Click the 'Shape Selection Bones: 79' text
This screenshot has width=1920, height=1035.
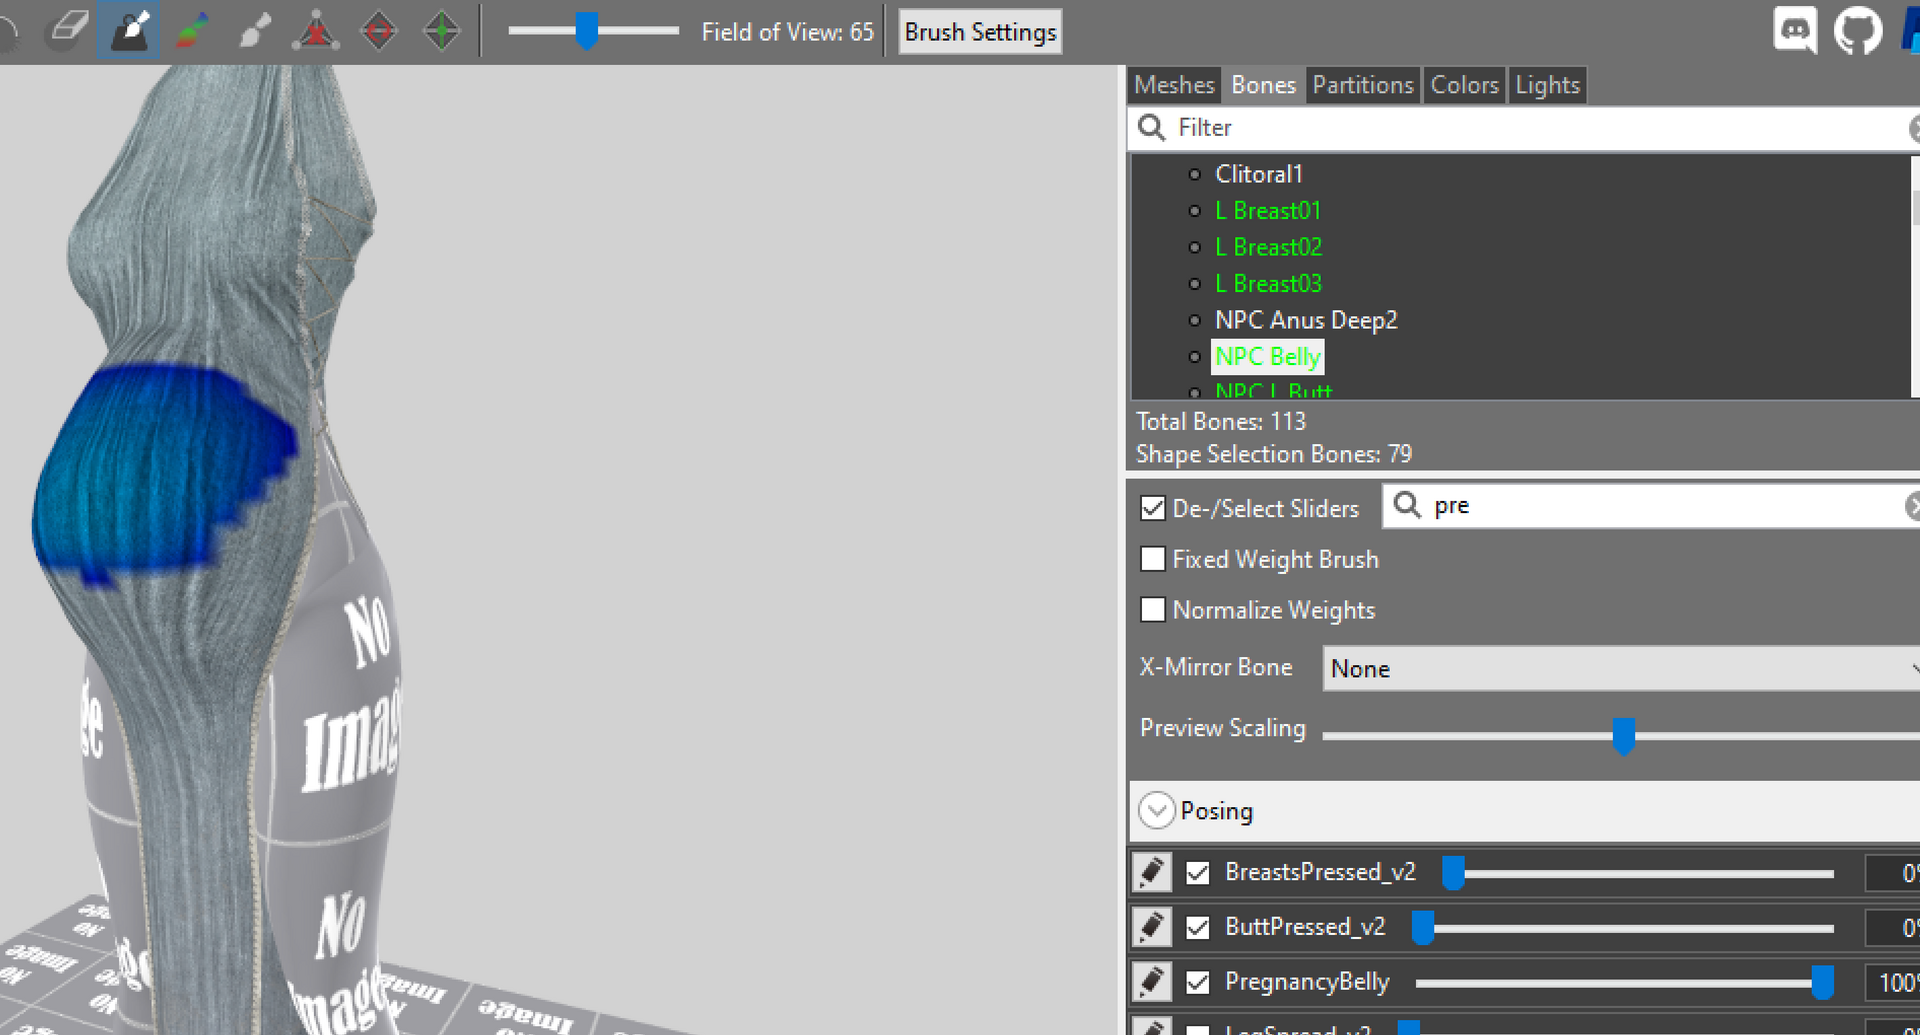(1274, 454)
